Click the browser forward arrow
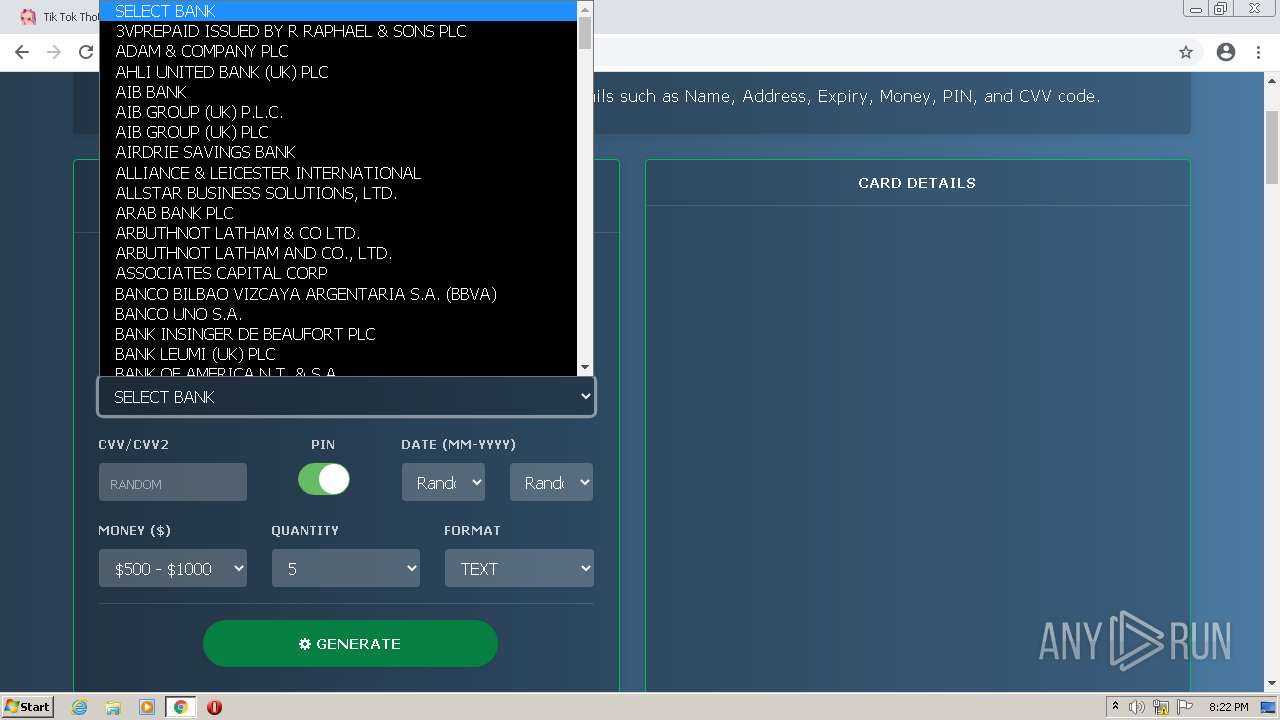 (x=54, y=52)
